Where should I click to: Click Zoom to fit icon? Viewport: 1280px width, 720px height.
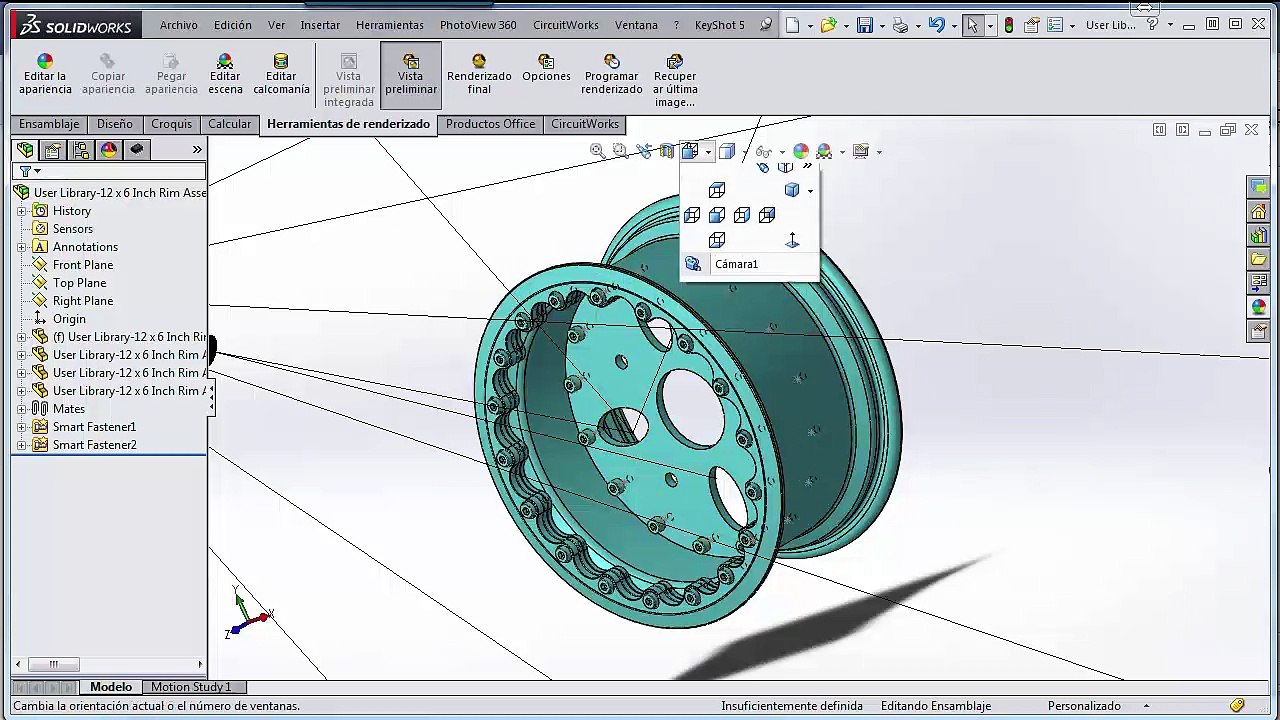(597, 151)
